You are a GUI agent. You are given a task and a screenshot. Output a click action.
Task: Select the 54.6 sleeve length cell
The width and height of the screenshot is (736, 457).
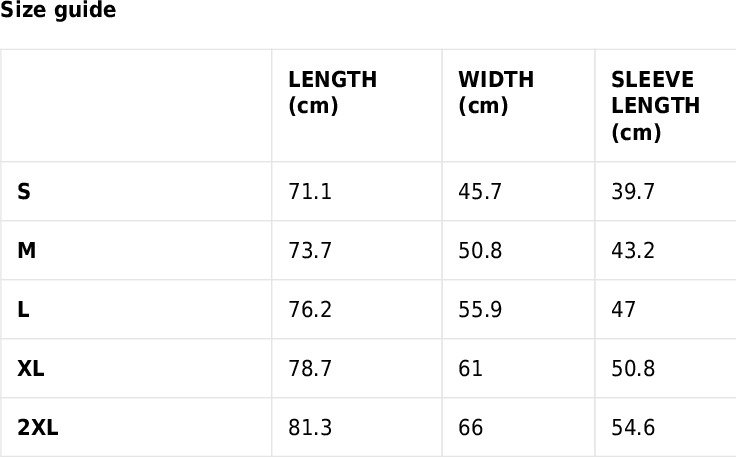(x=633, y=428)
